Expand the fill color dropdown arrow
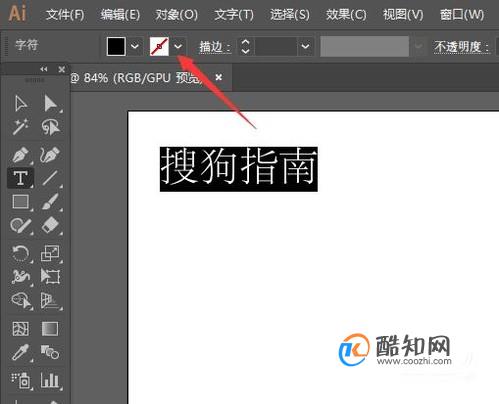This screenshot has width=499, height=404. 135,46
